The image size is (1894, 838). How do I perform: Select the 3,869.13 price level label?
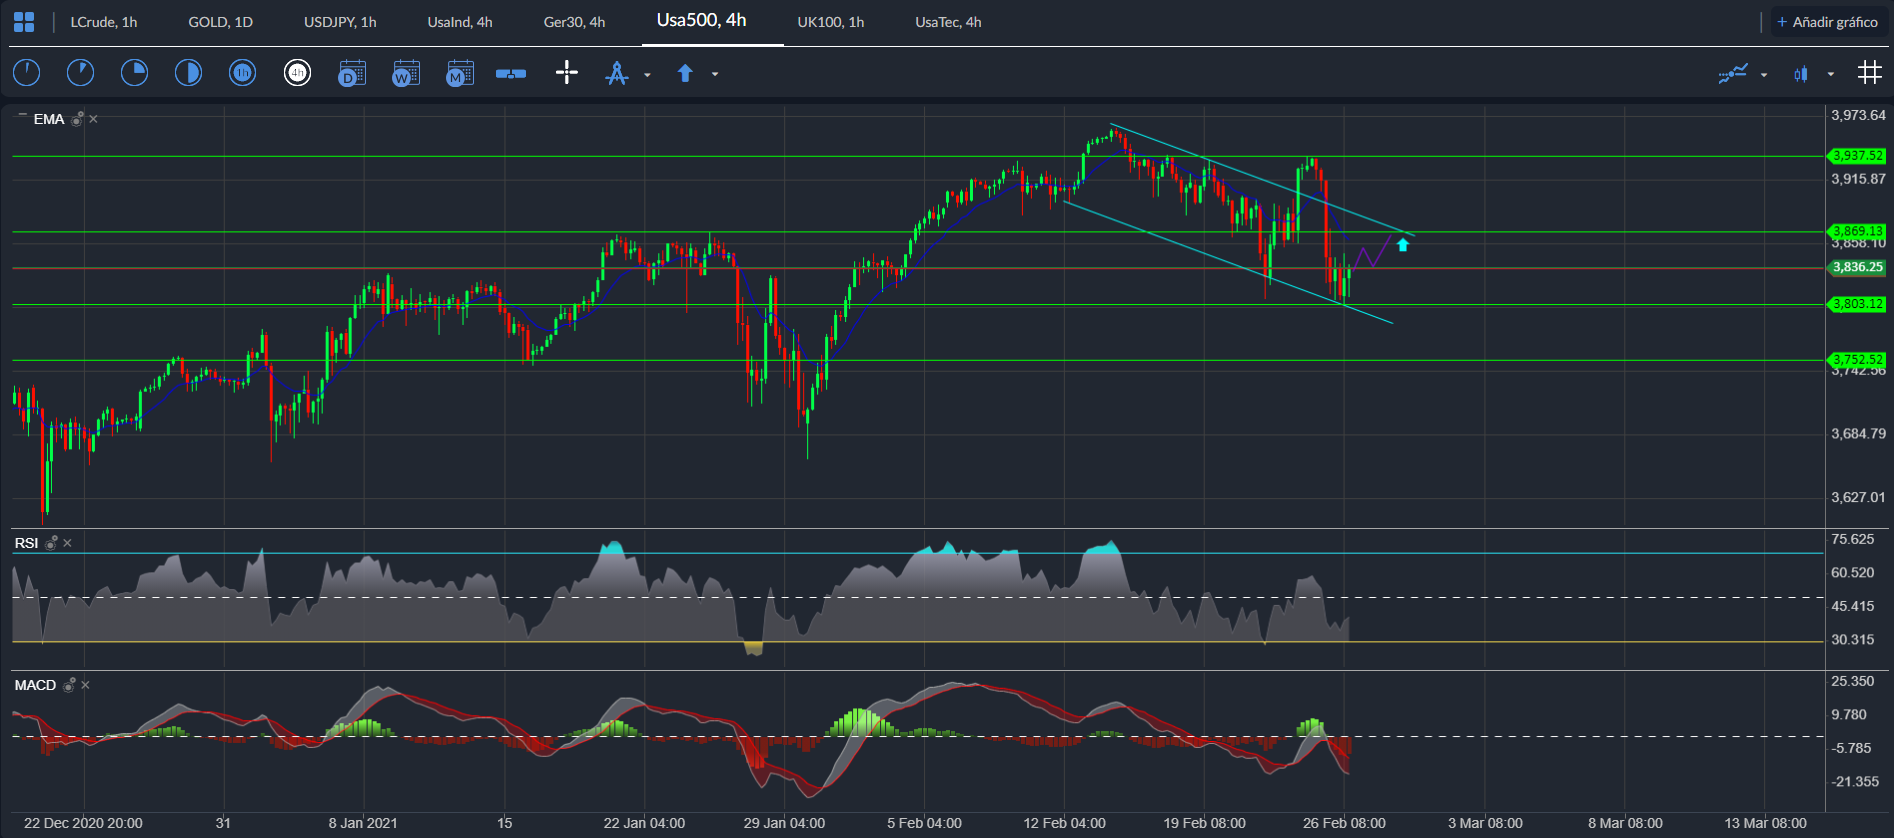coord(1857,231)
